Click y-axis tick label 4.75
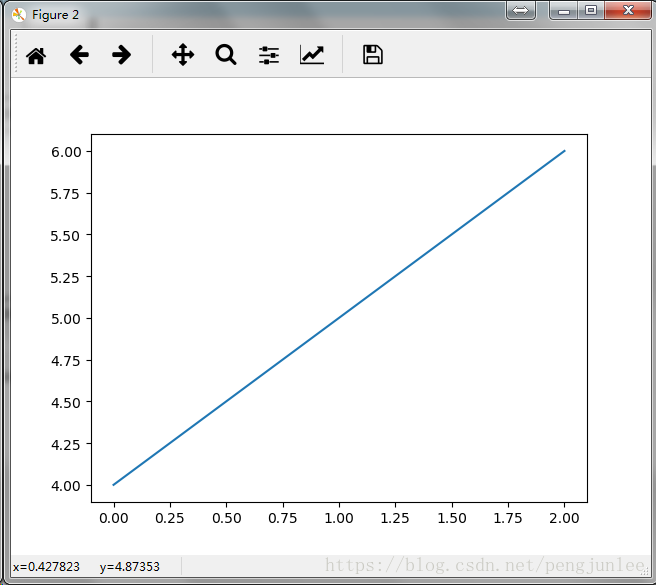The image size is (656, 585). click(65, 361)
